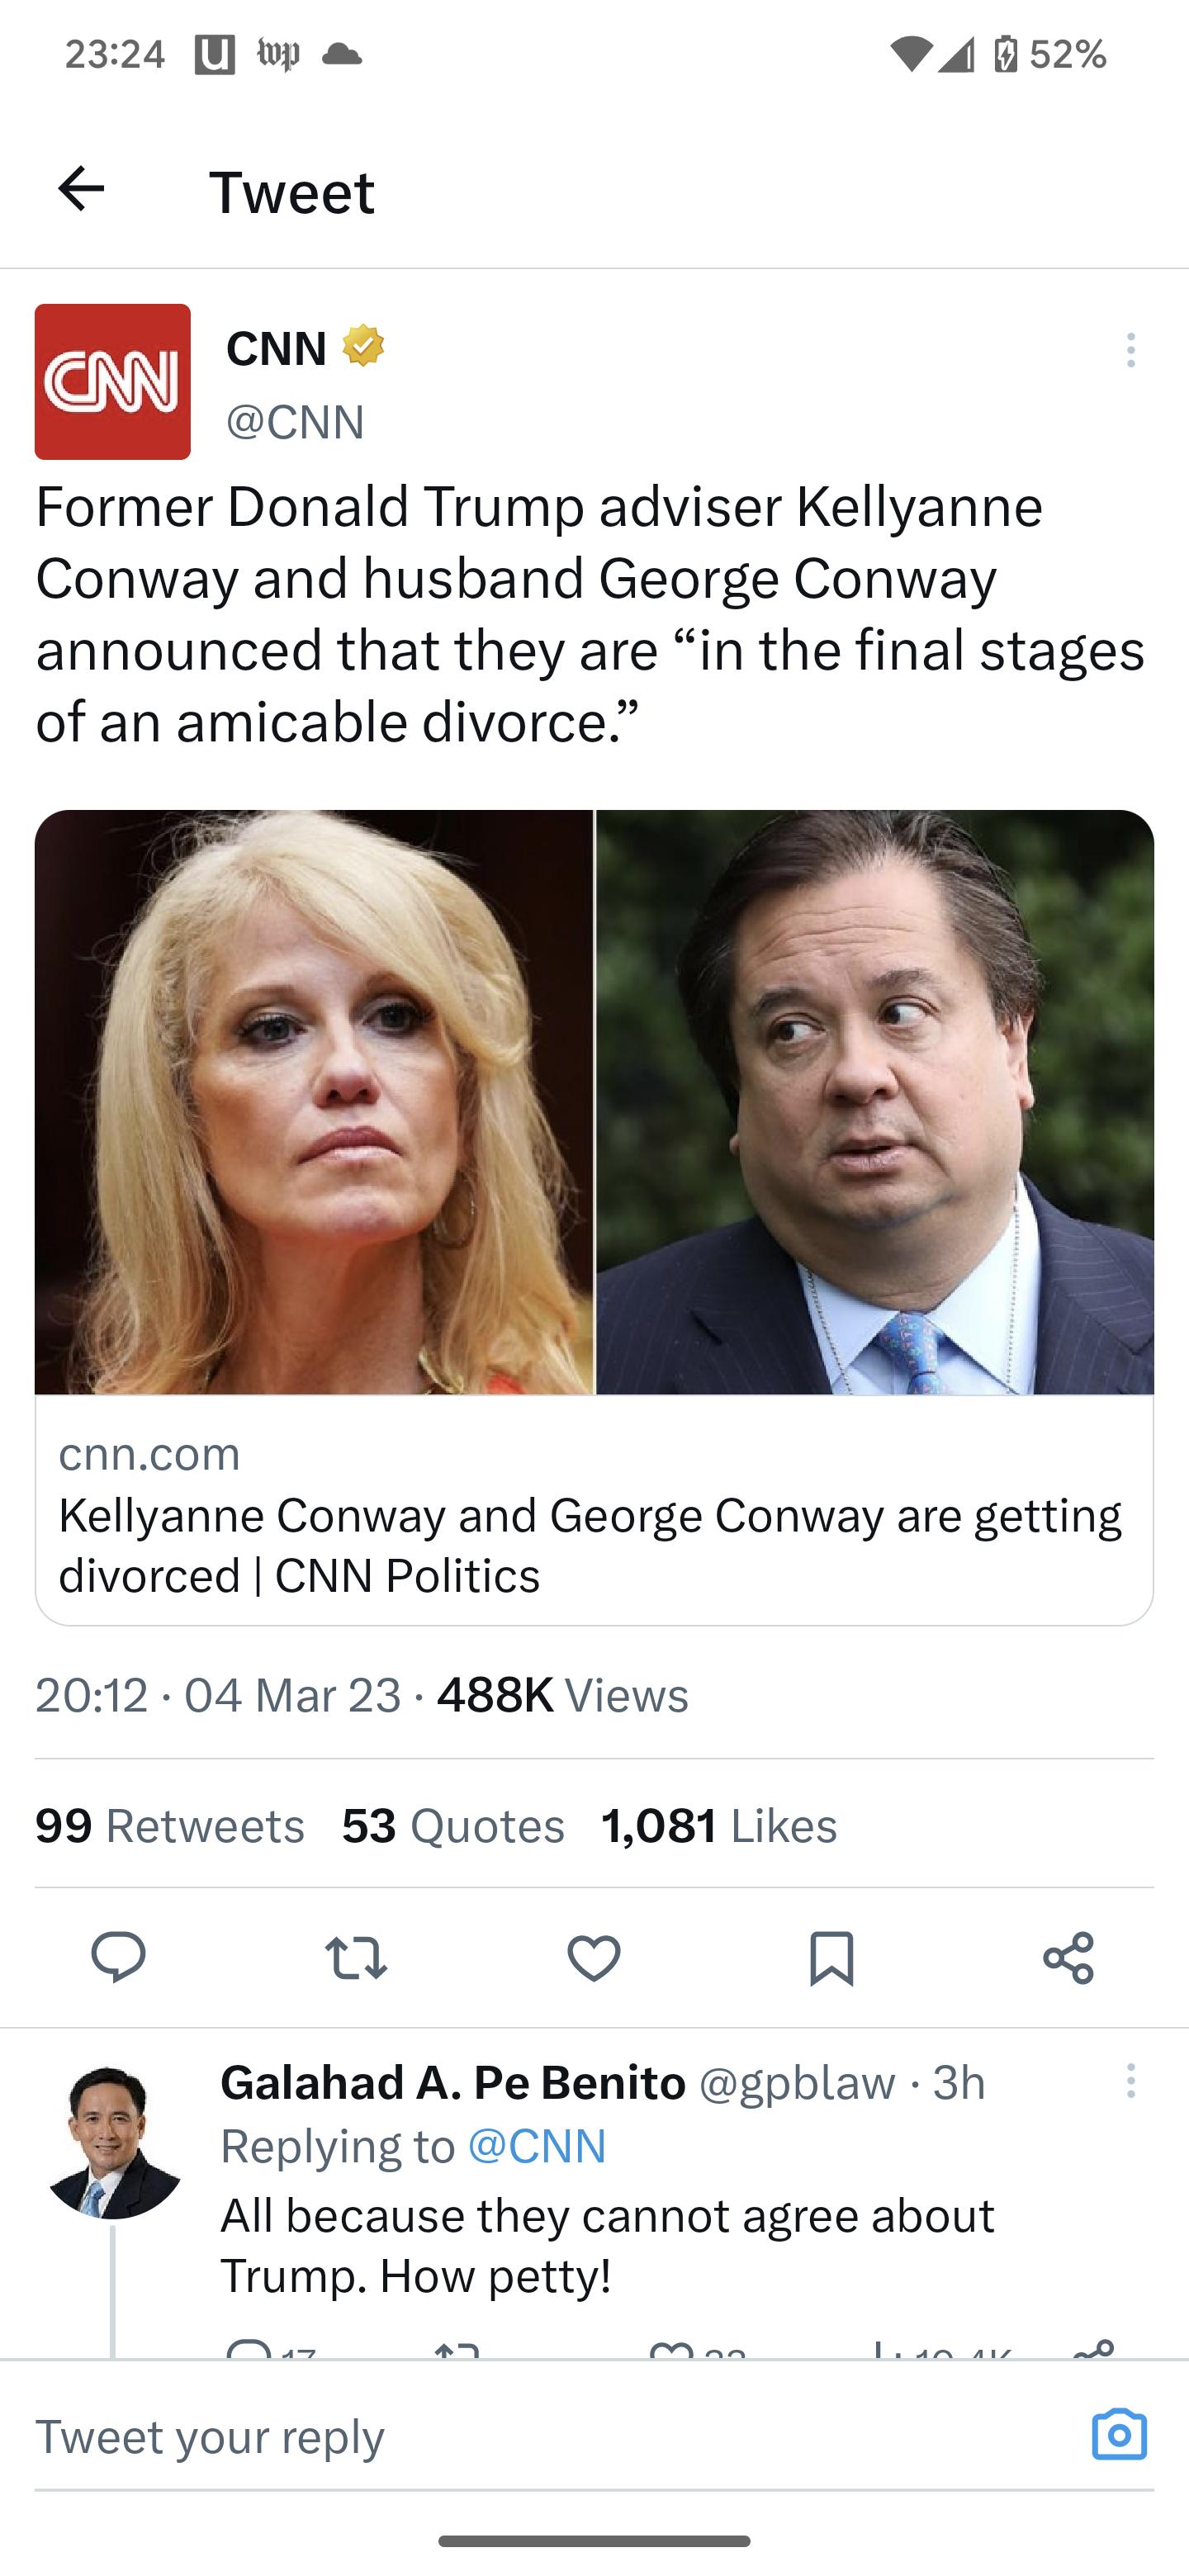This screenshot has height=2576, width=1189.
Task: Tap CNN's gold verified badge
Action: click(x=364, y=347)
